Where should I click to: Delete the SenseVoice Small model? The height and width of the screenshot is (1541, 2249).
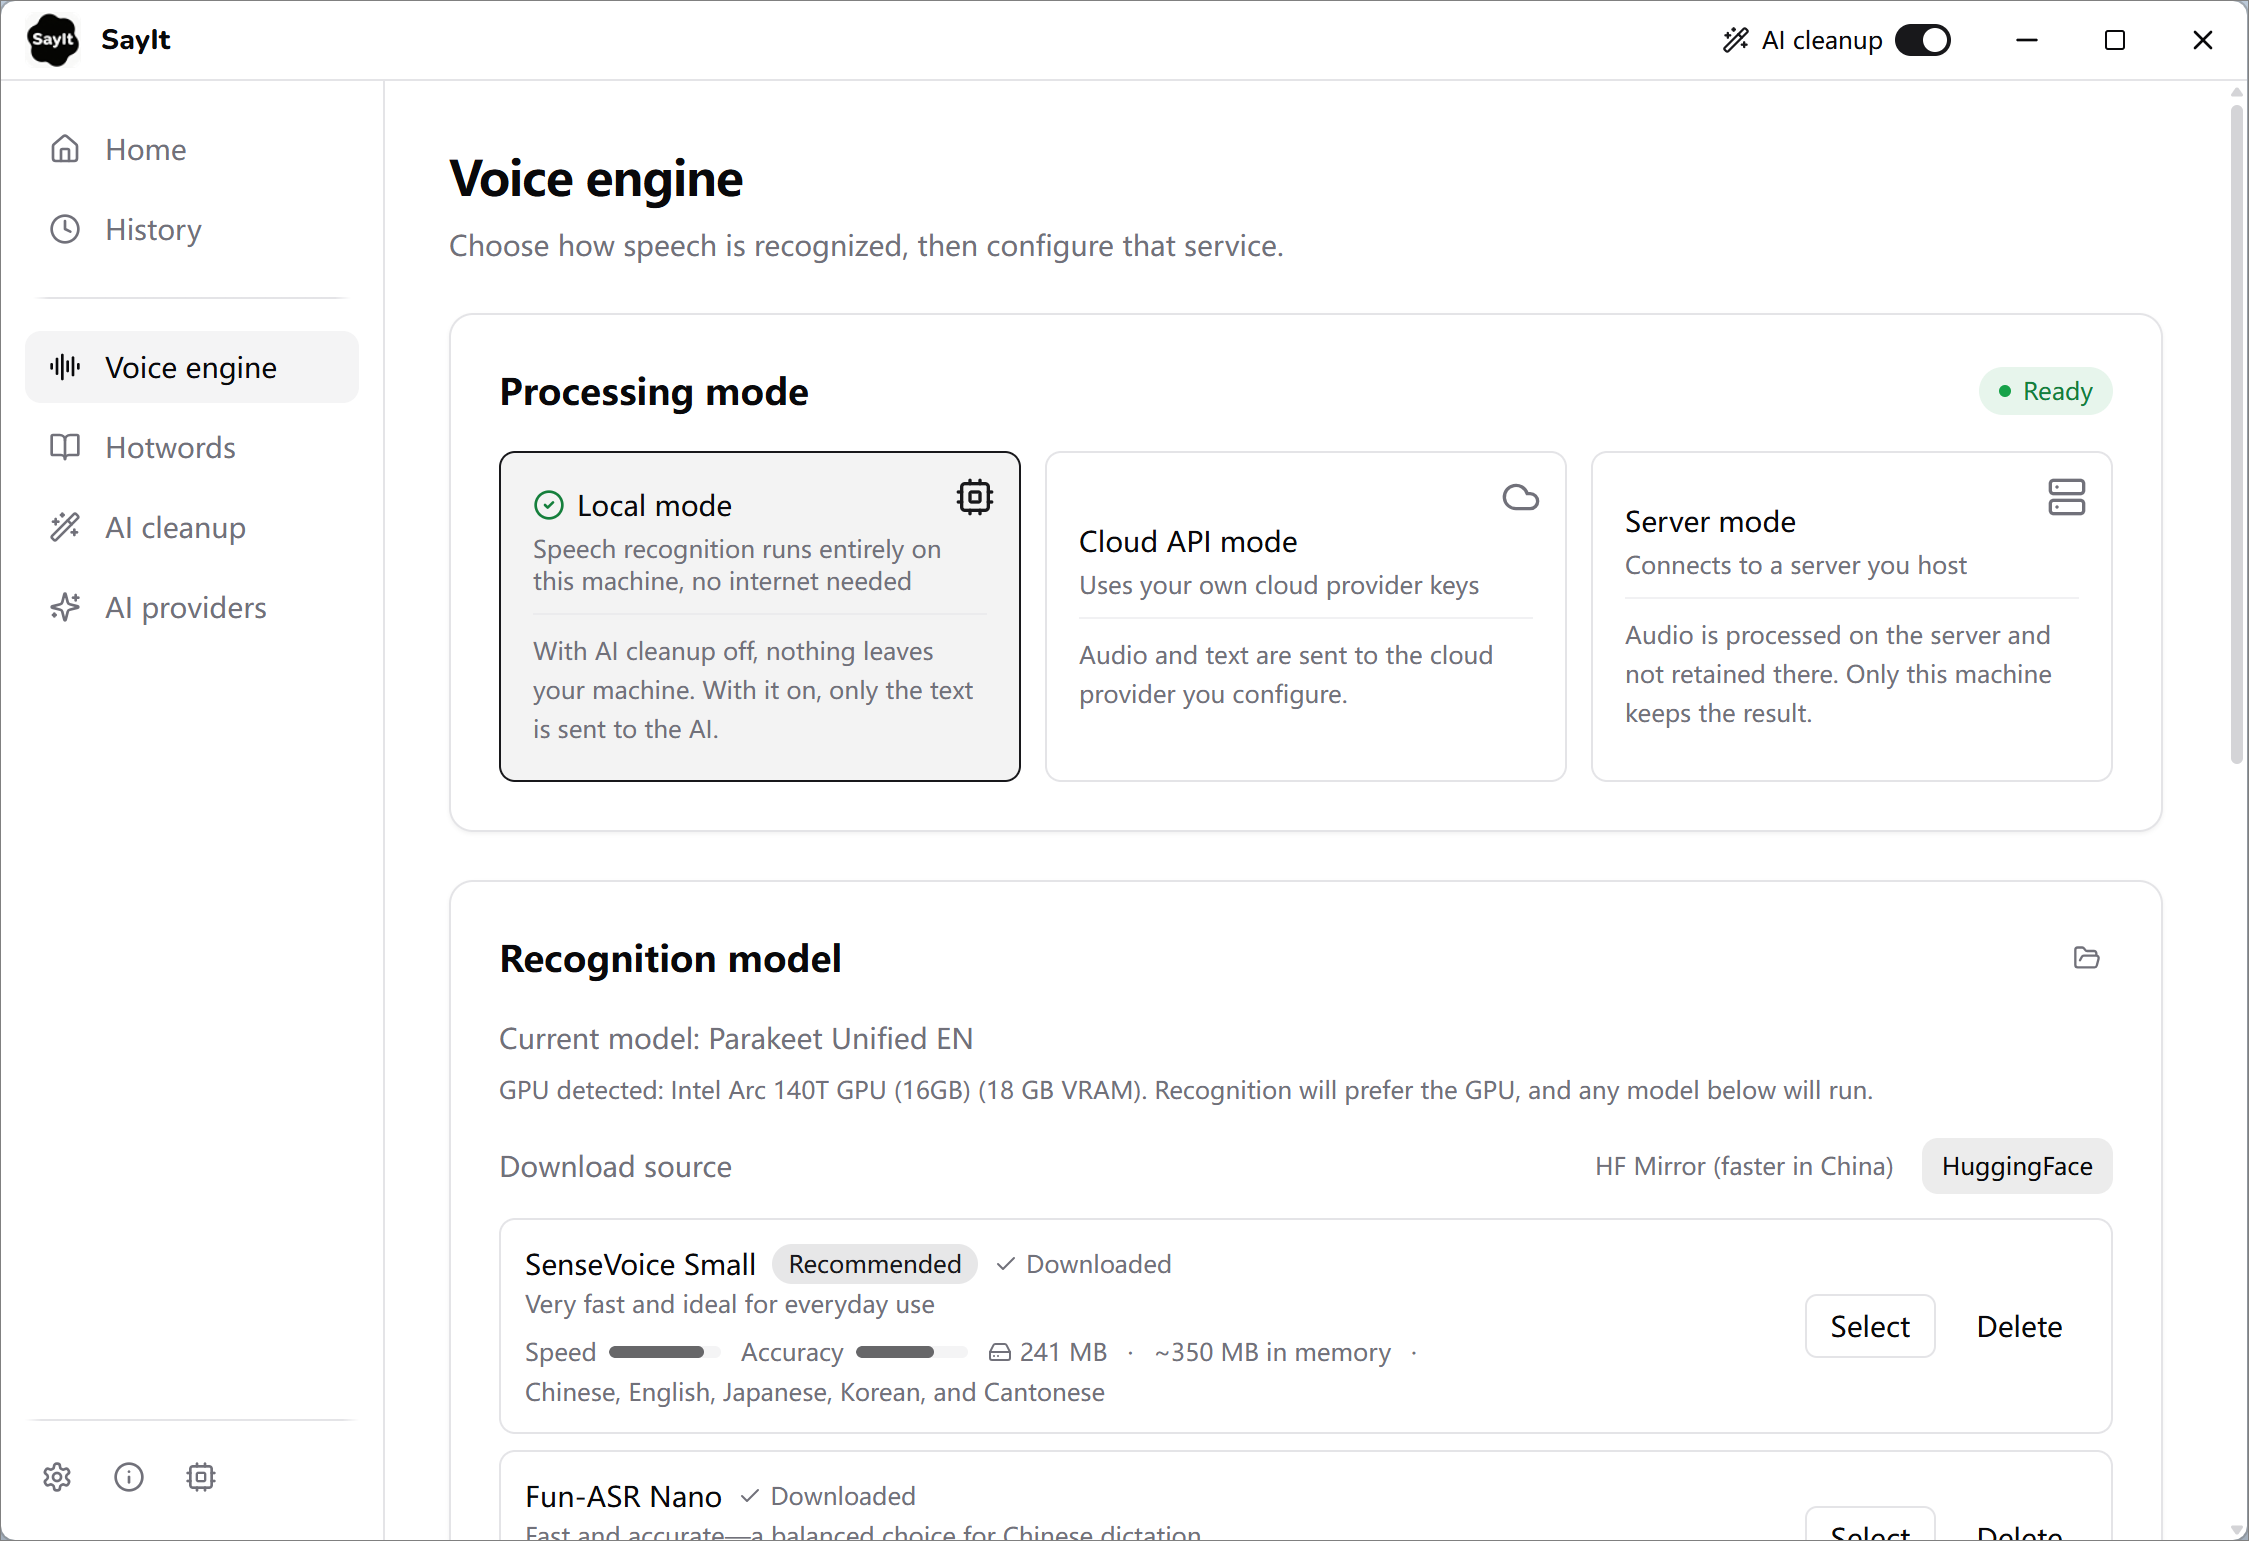click(x=2020, y=1326)
